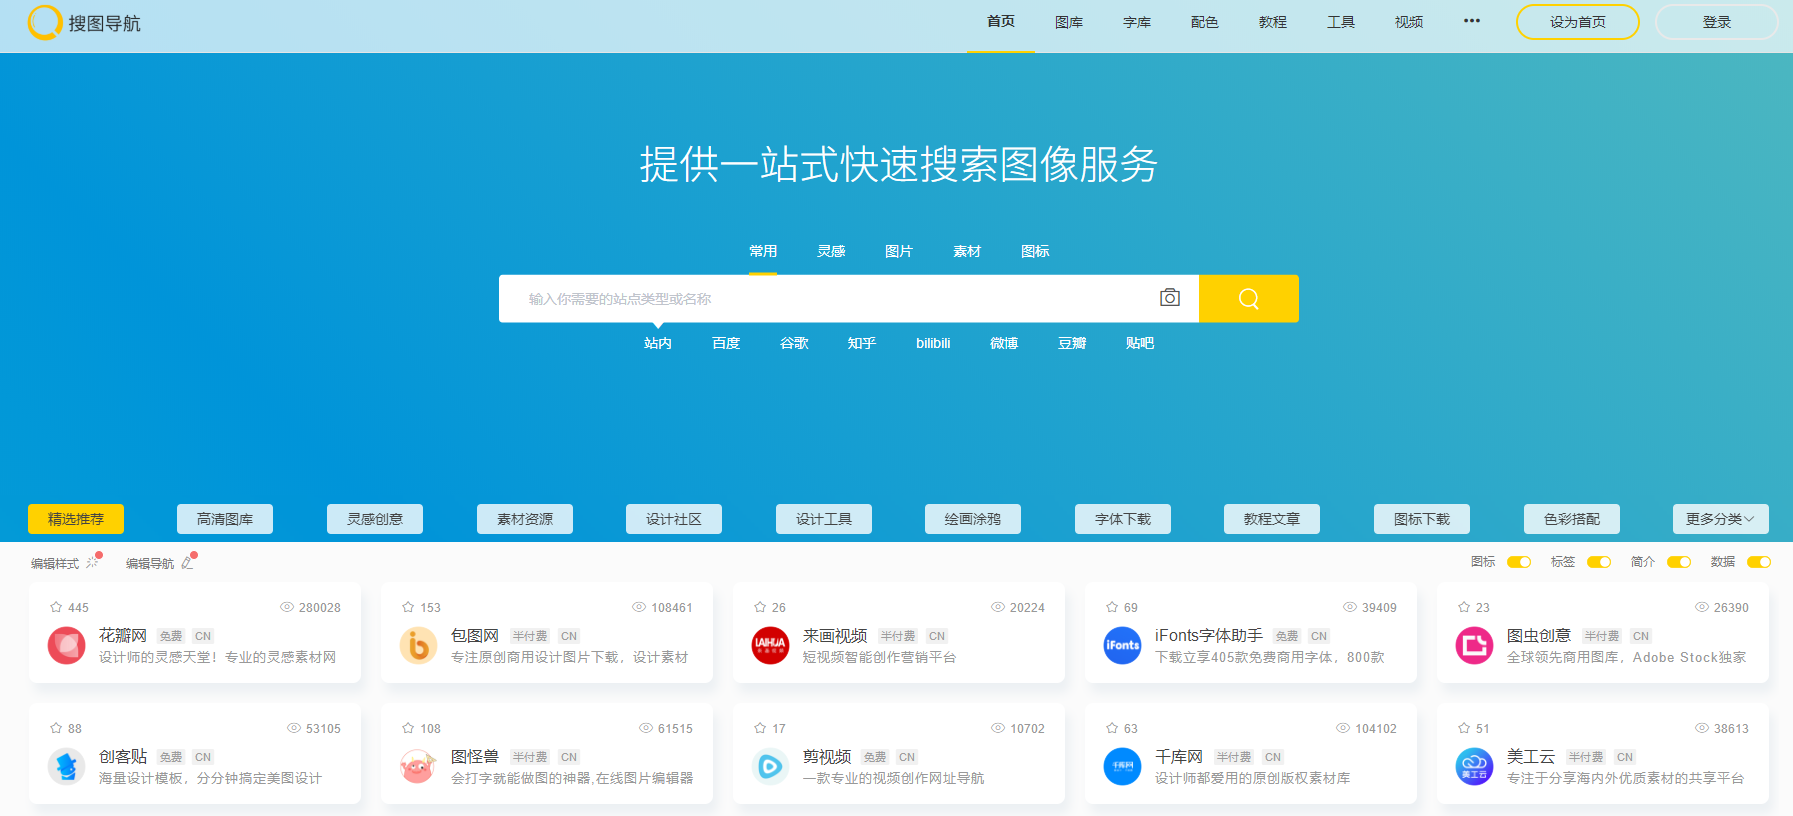Open the 工具 nav menu
The image size is (1793, 816).
point(1341,22)
